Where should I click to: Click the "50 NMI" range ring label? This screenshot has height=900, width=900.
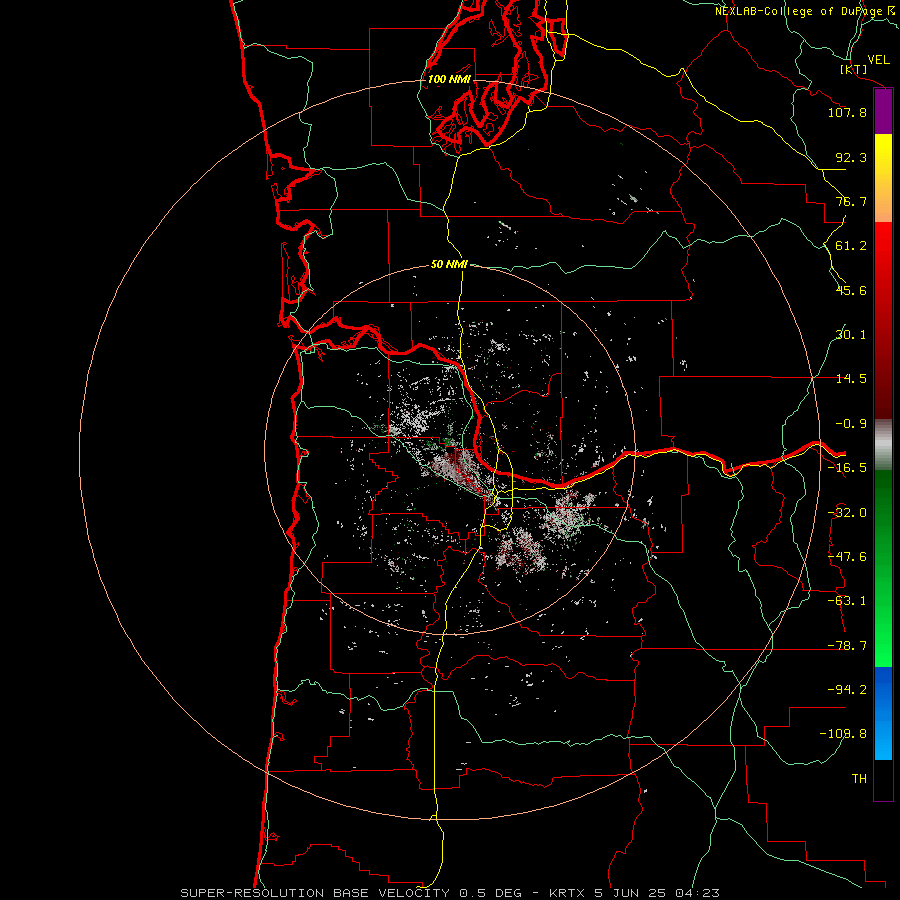click(449, 265)
